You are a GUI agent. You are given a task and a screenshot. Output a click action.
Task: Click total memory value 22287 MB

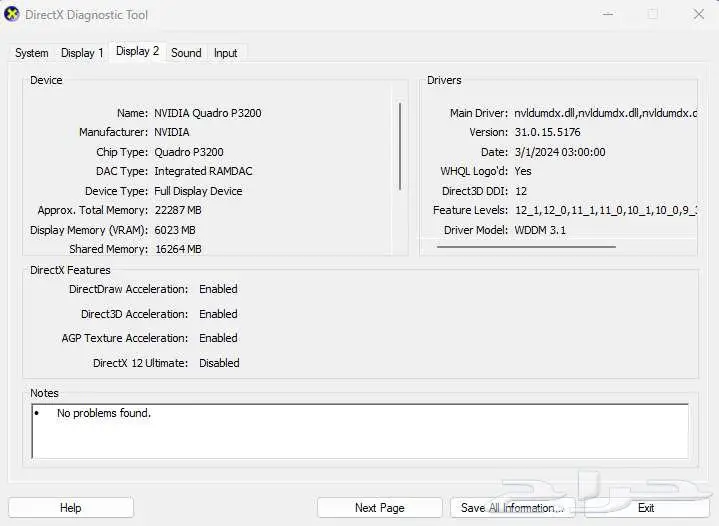tap(178, 210)
